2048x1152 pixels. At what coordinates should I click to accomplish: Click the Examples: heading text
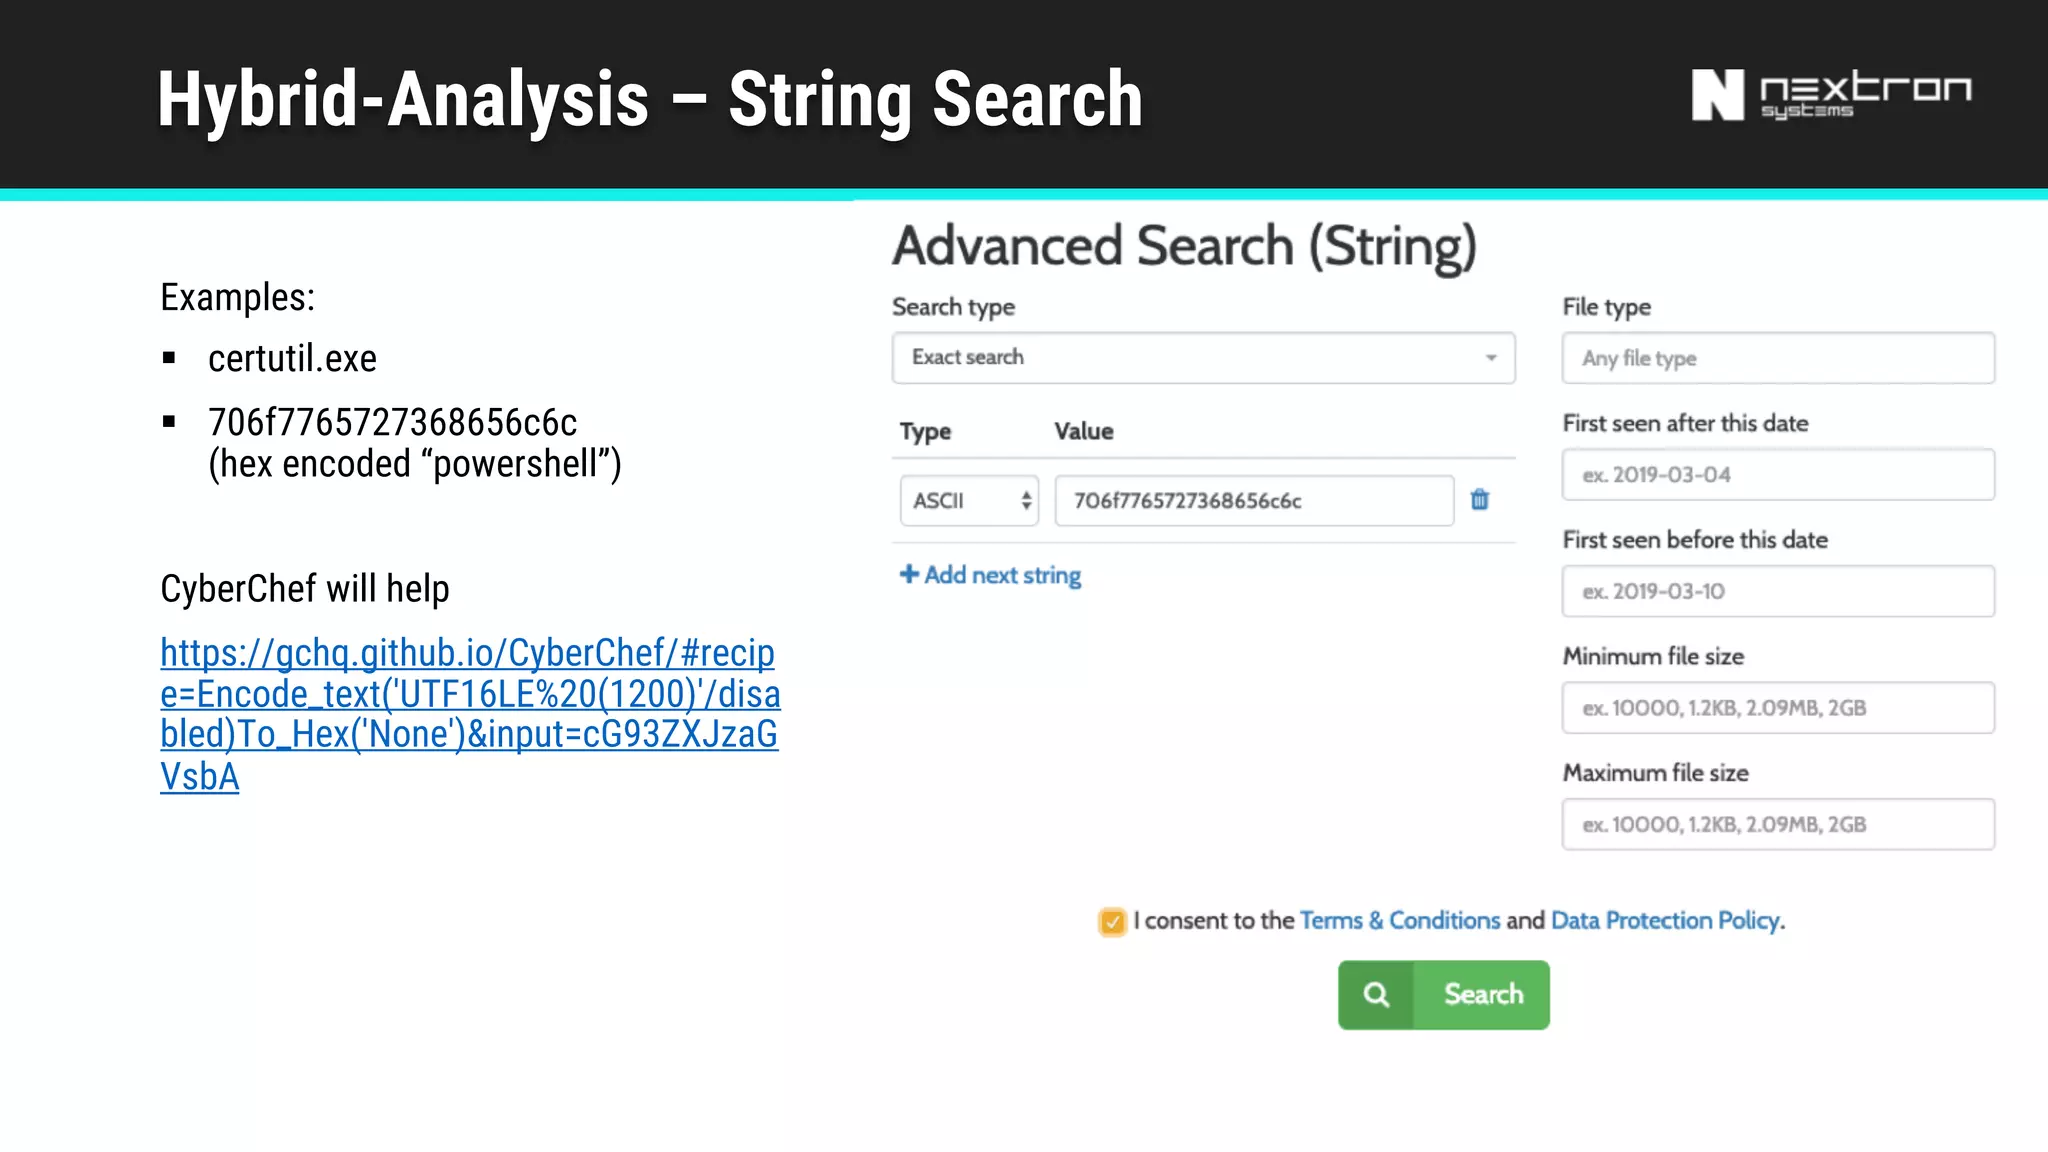point(238,298)
